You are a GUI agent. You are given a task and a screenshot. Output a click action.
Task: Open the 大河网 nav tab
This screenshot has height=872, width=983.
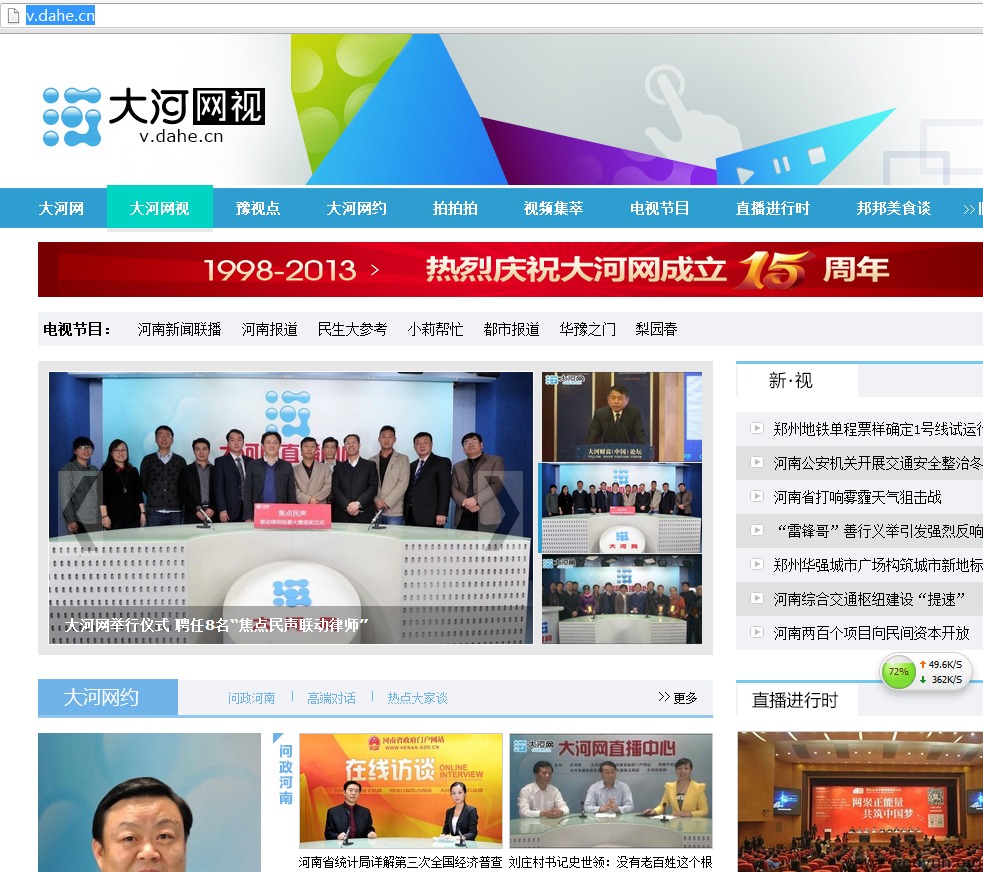[61, 208]
